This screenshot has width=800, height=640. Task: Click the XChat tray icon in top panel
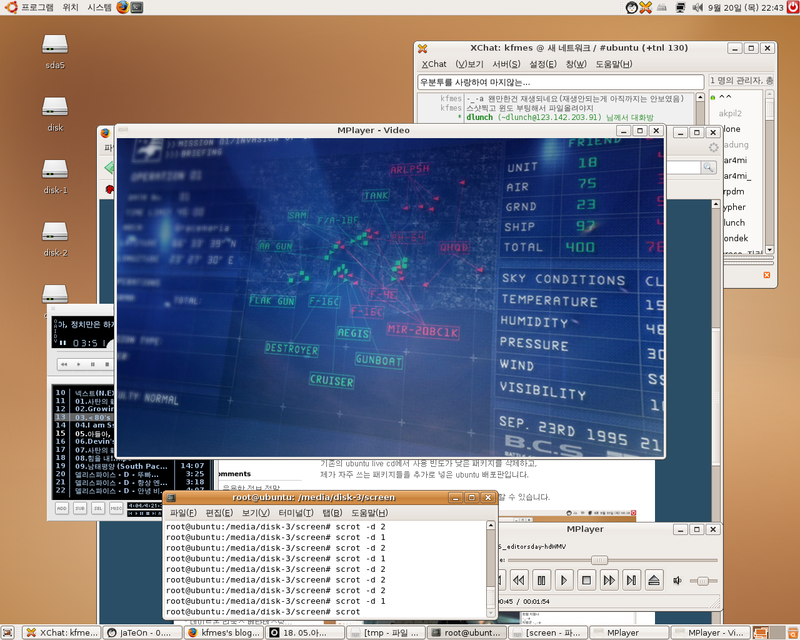coord(646,8)
